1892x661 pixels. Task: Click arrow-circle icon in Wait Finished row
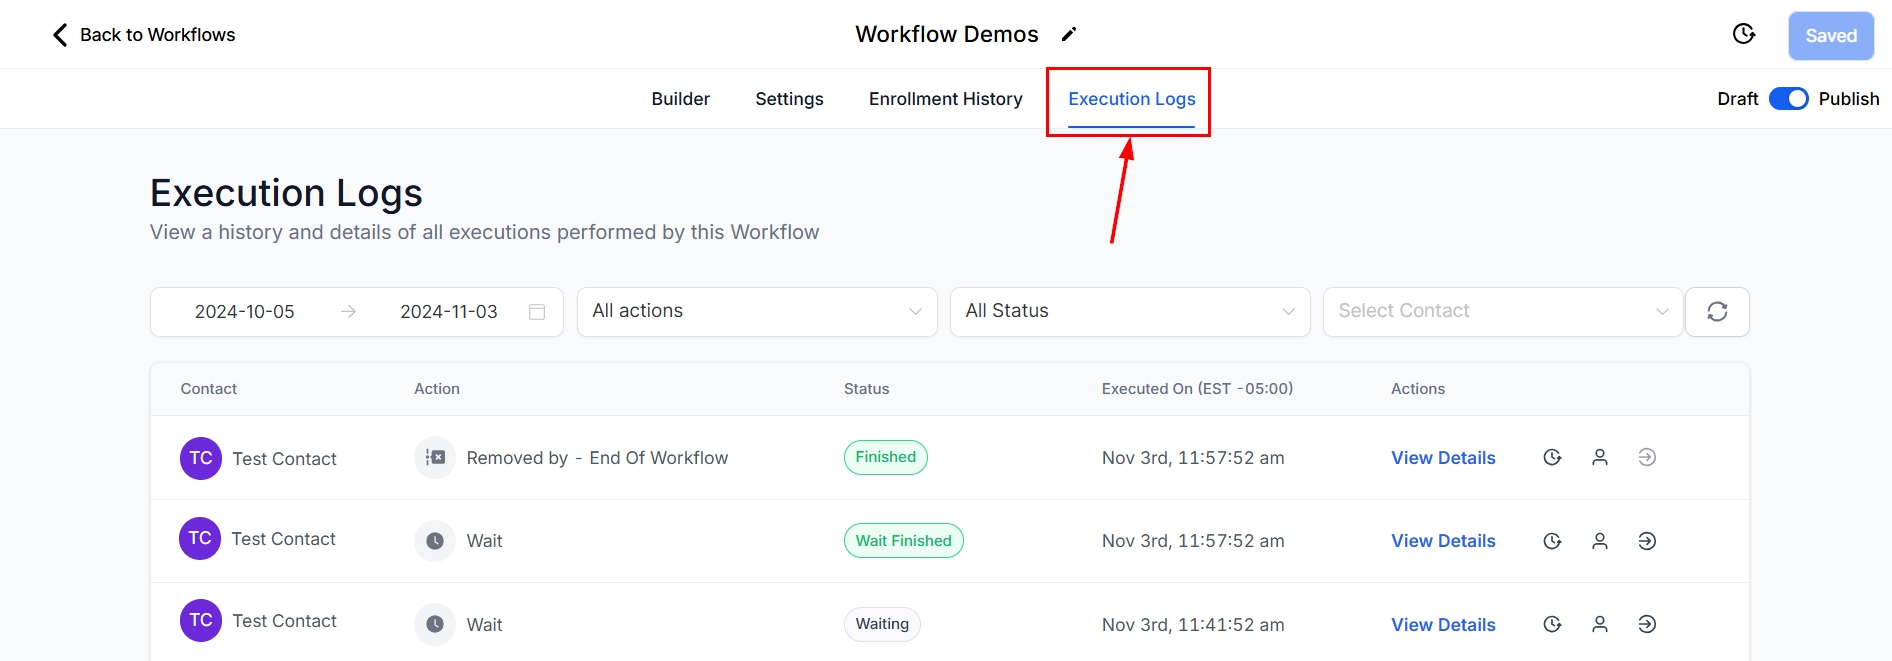coord(1647,541)
